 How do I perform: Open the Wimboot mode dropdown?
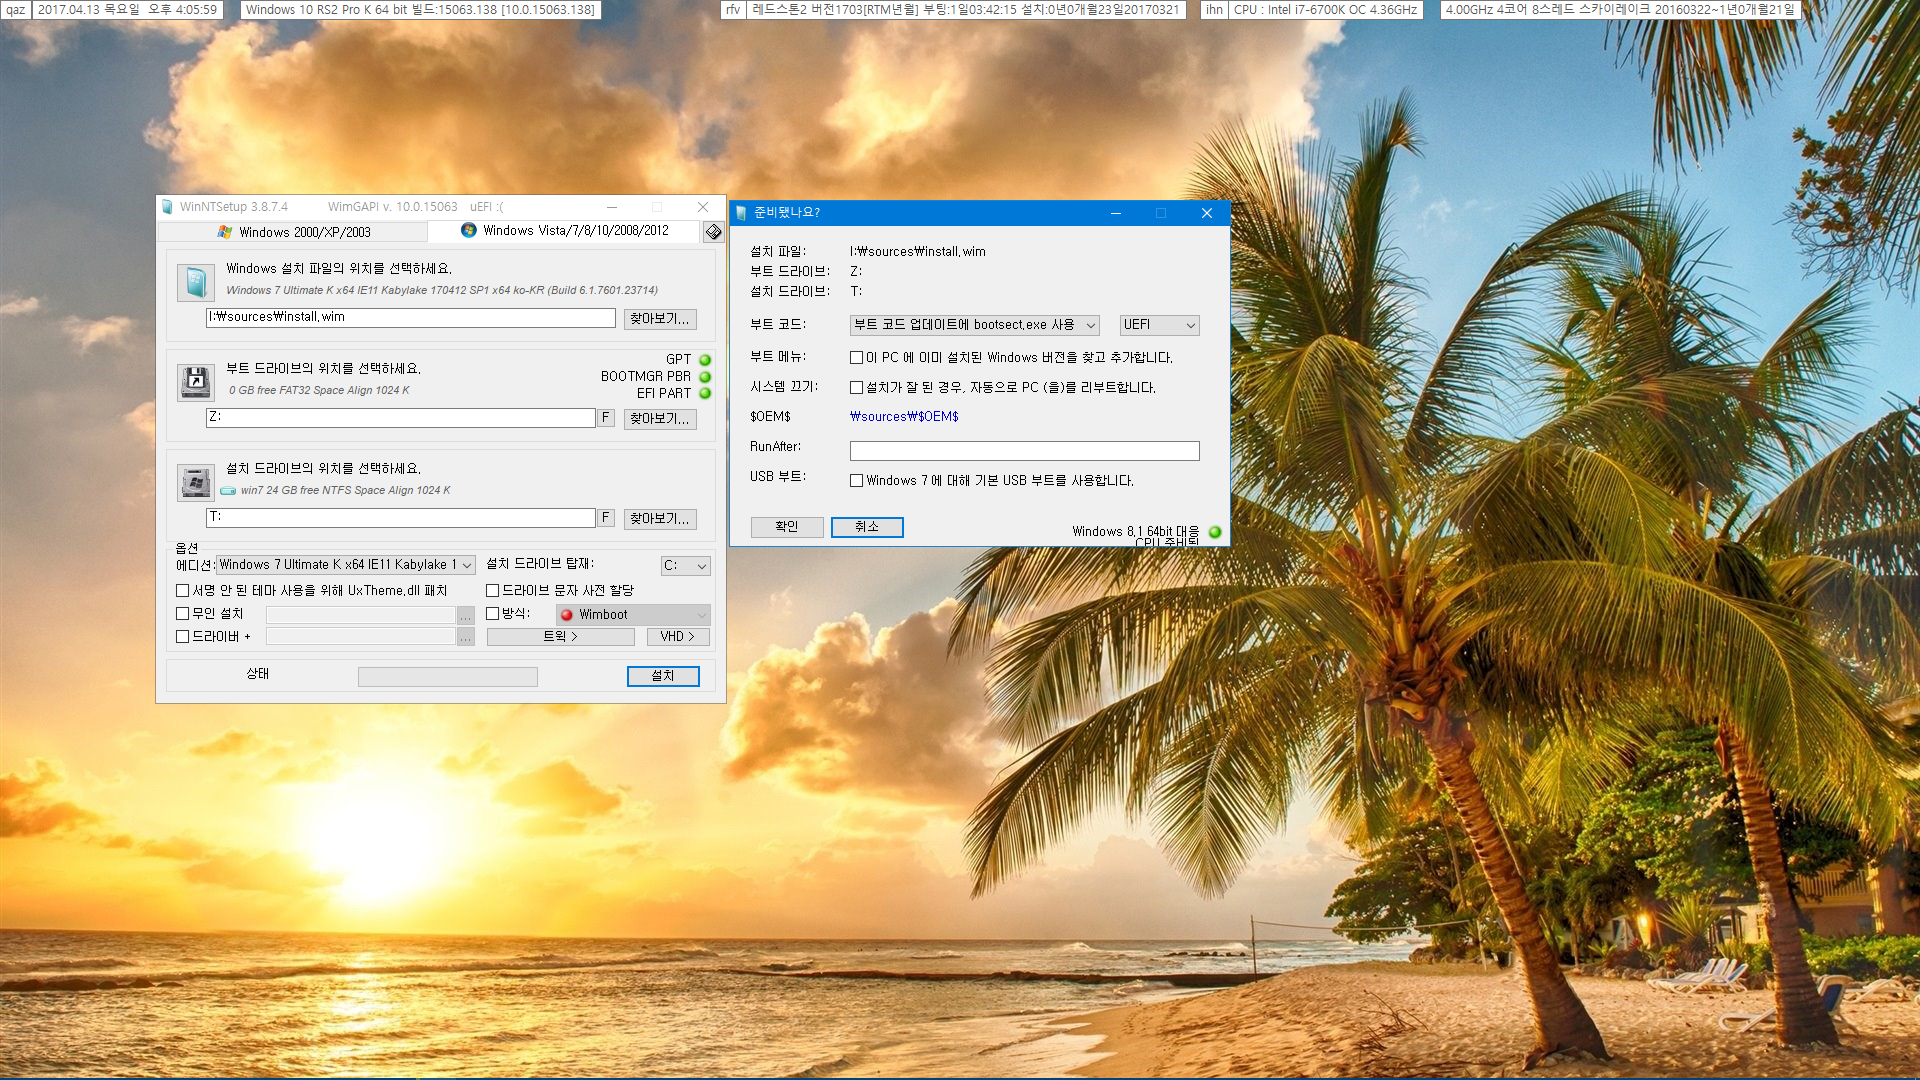(633, 615)
